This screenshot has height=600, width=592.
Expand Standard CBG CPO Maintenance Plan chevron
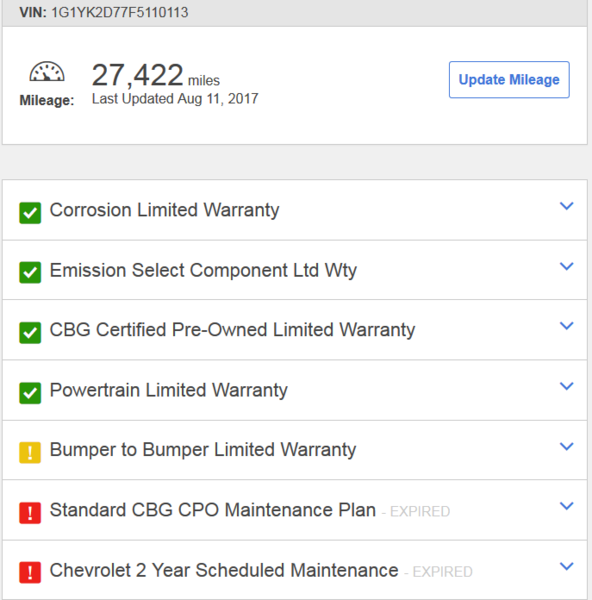567,506
